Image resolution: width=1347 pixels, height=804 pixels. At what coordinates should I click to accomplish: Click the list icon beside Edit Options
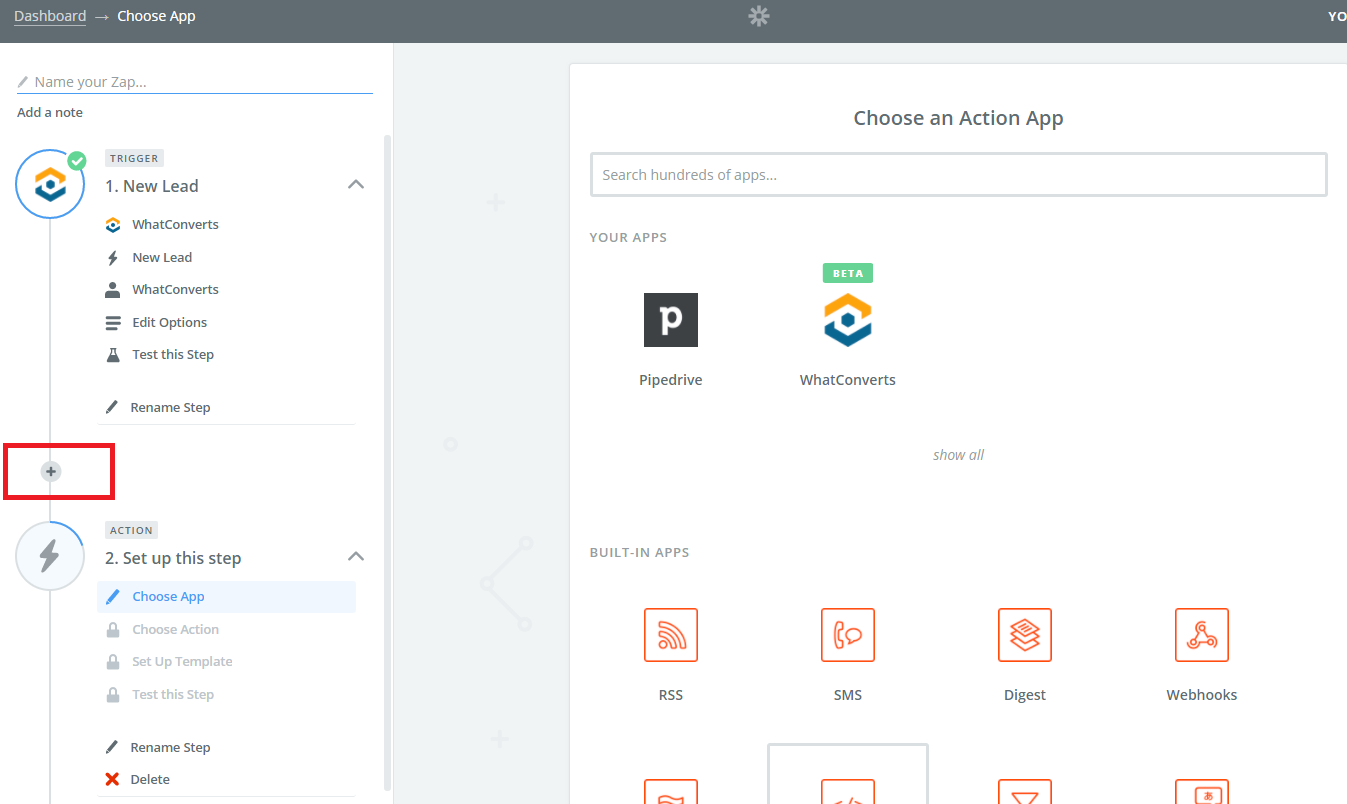pos(113,322)
